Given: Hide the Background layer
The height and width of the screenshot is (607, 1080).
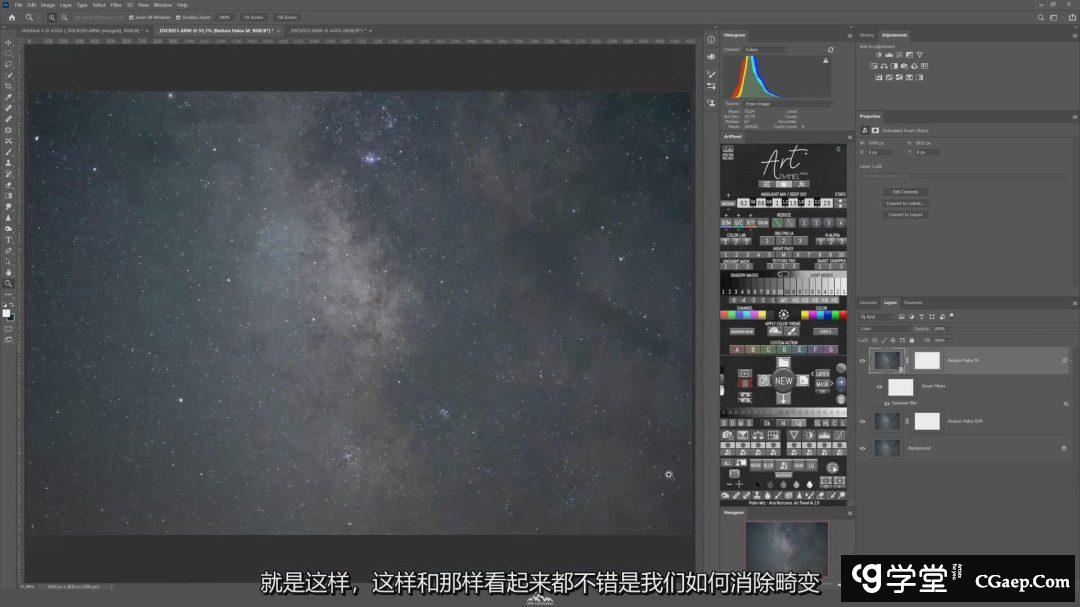Looking at the screenshot, I should coord(863,448).
